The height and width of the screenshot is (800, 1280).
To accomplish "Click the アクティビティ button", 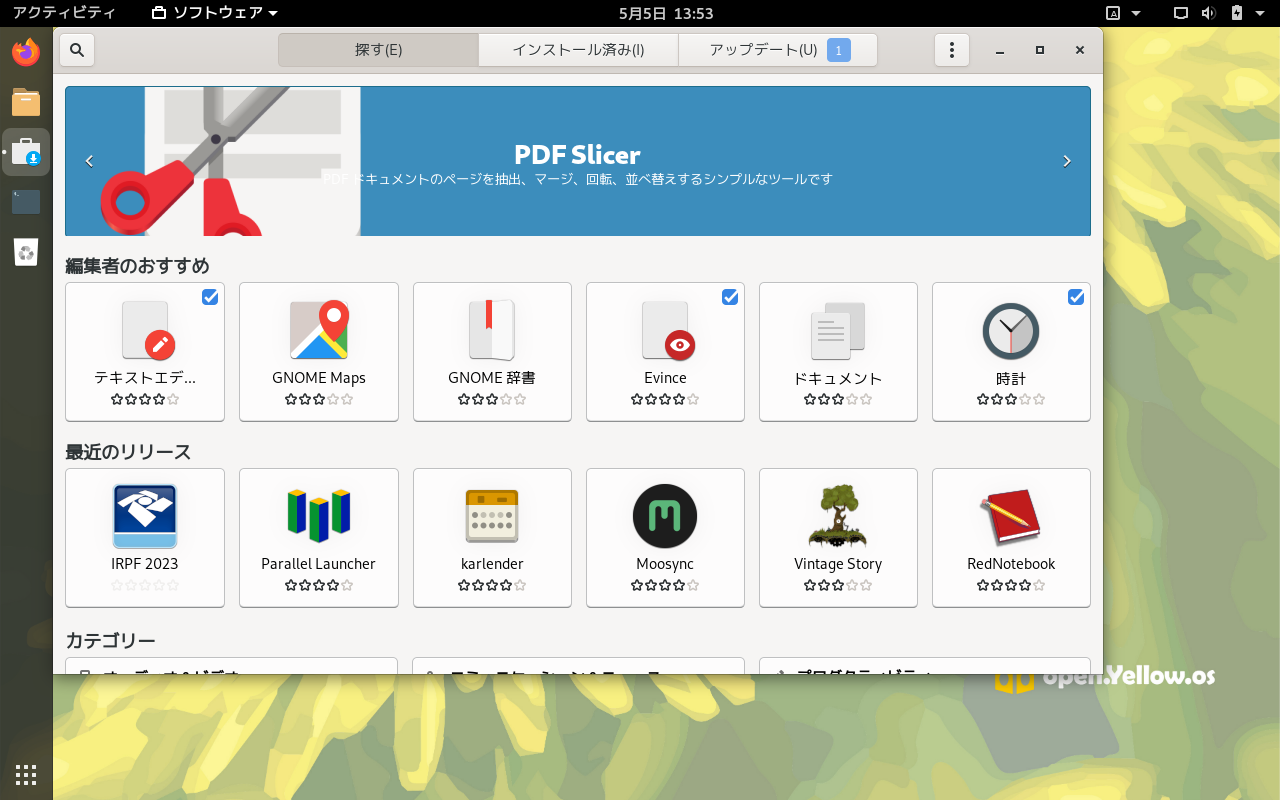I will (64, 13).
